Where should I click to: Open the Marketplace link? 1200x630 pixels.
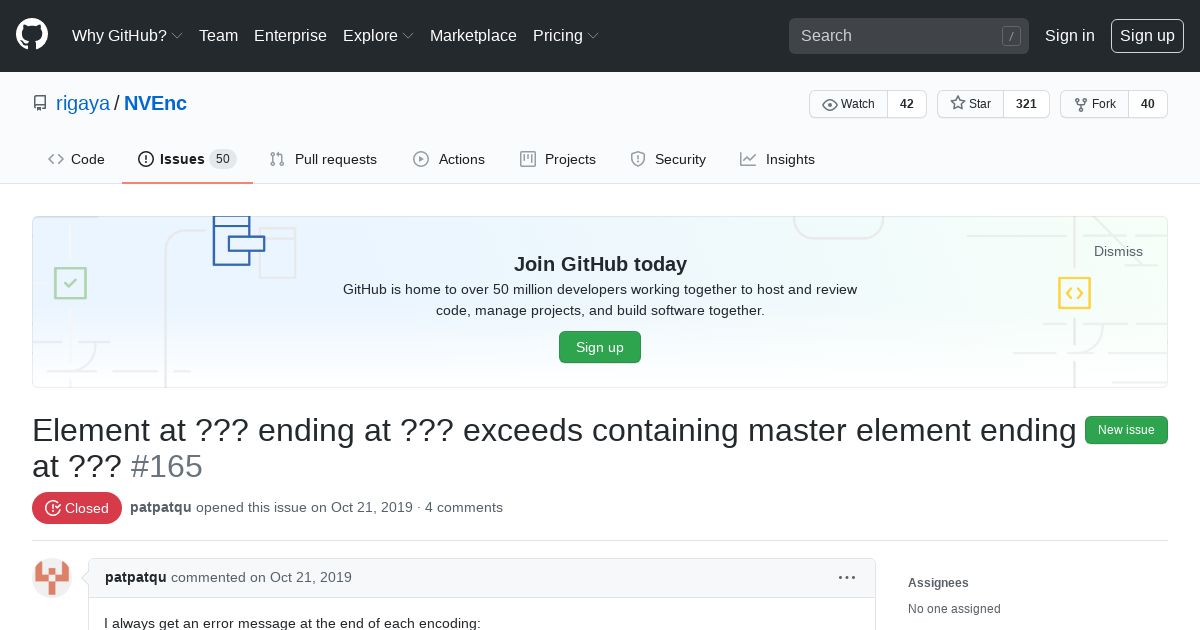point(473,35)
